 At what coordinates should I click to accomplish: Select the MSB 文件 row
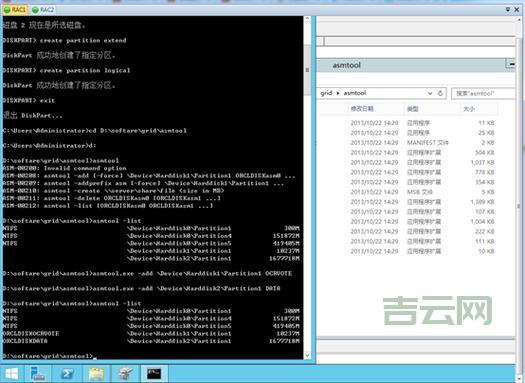pyautogui.click(x=408, y=192)
